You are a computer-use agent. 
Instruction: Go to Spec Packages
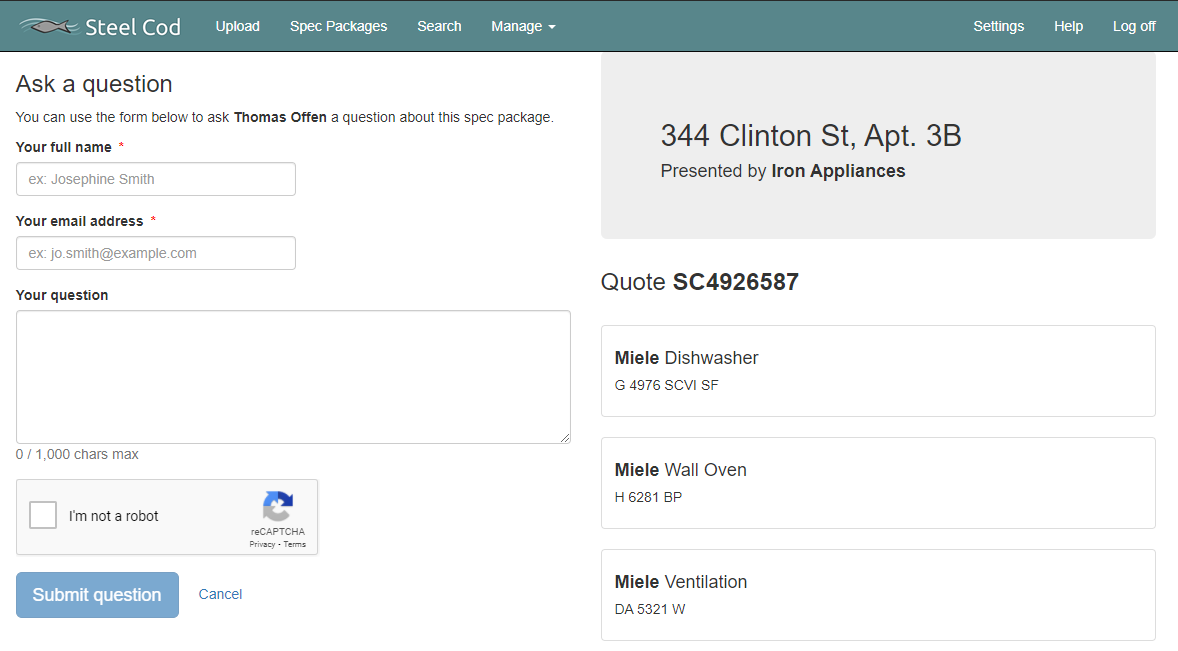click(x=338, y=26)
